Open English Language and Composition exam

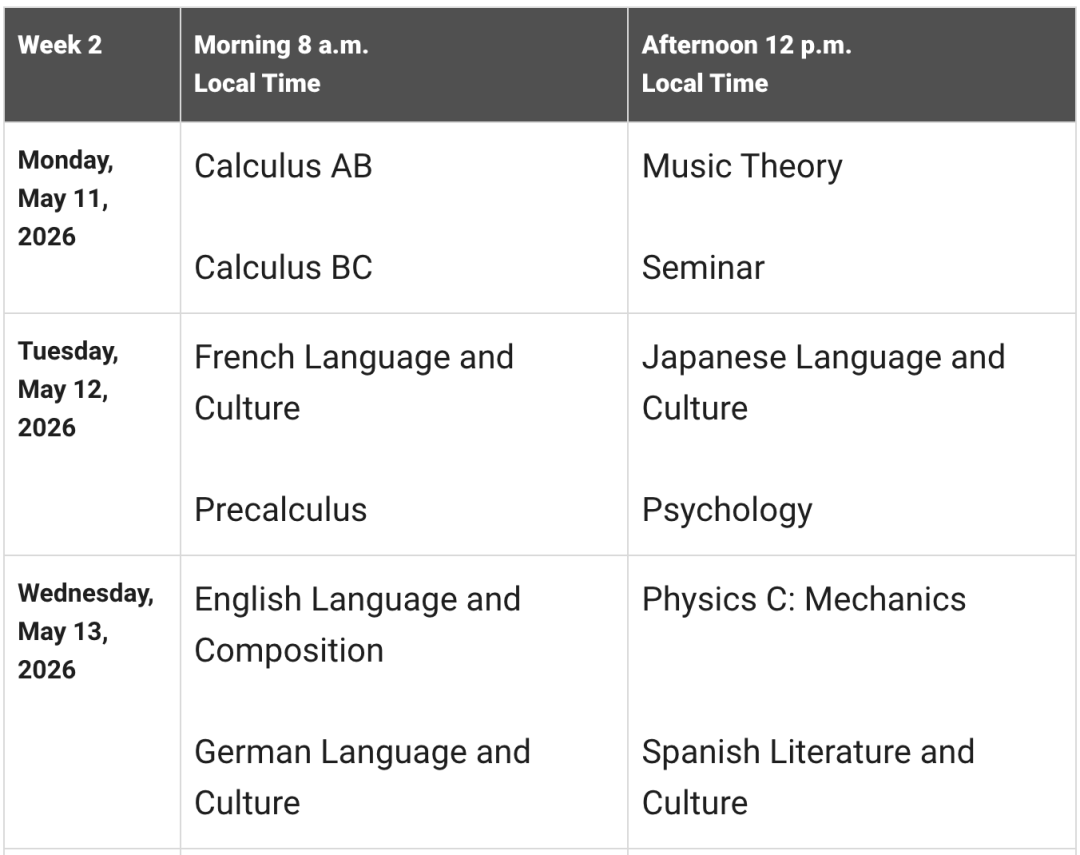pos(357,625)
